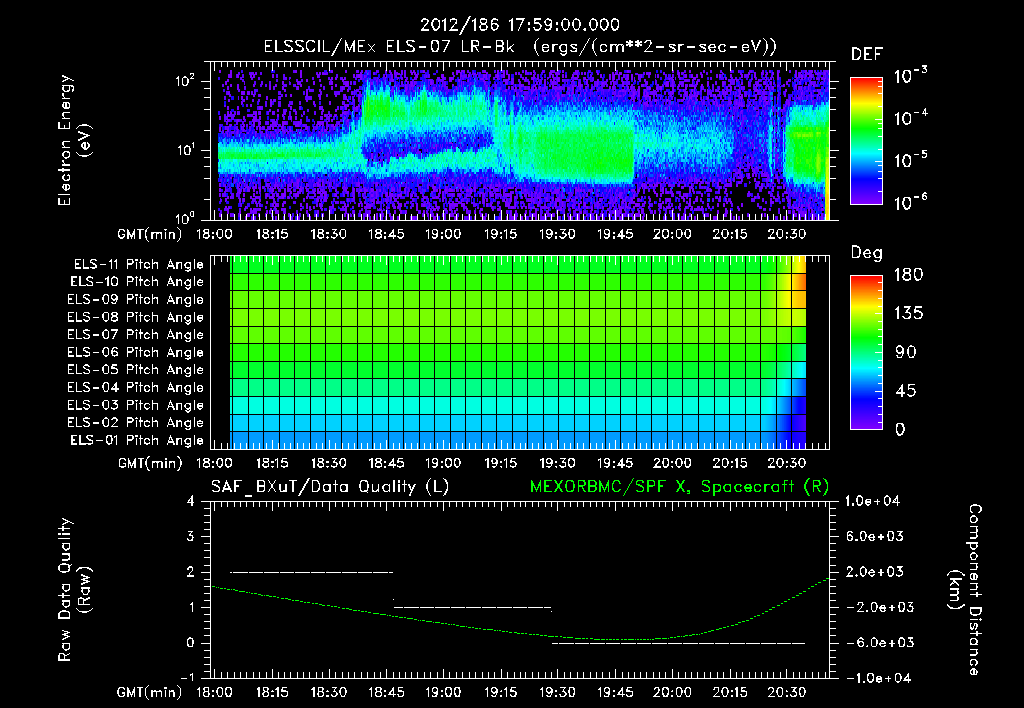Image resolution: width=1024 pixels, height=708 pixels.
Task: Click the 10^-6 value on DEF scale
Action: pyautogui.click(x=910, y=202)
